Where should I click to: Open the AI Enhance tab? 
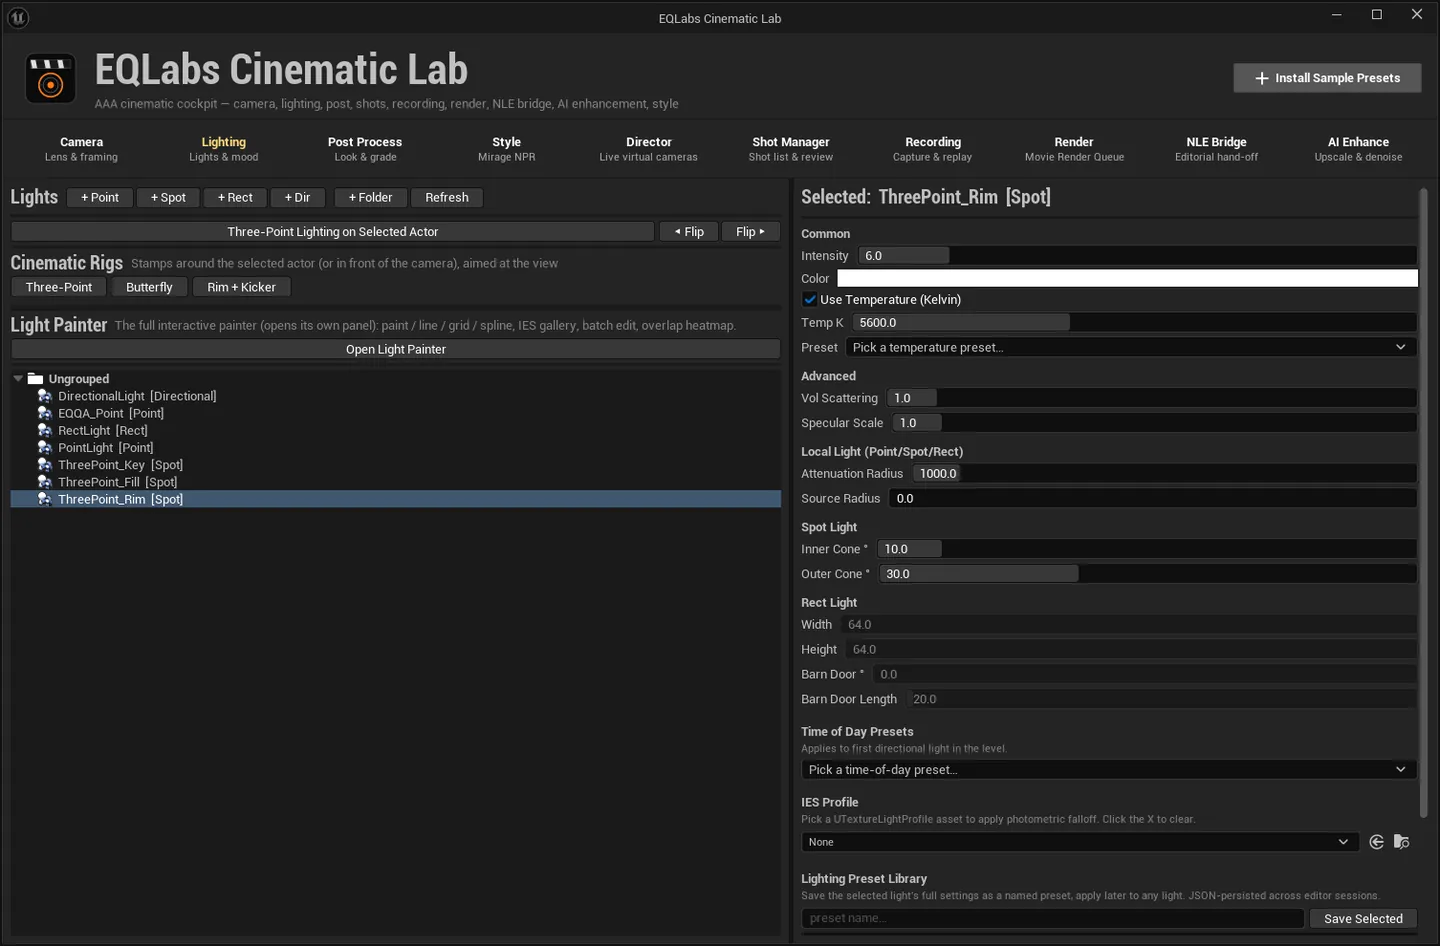click(x=1358, y=149)
